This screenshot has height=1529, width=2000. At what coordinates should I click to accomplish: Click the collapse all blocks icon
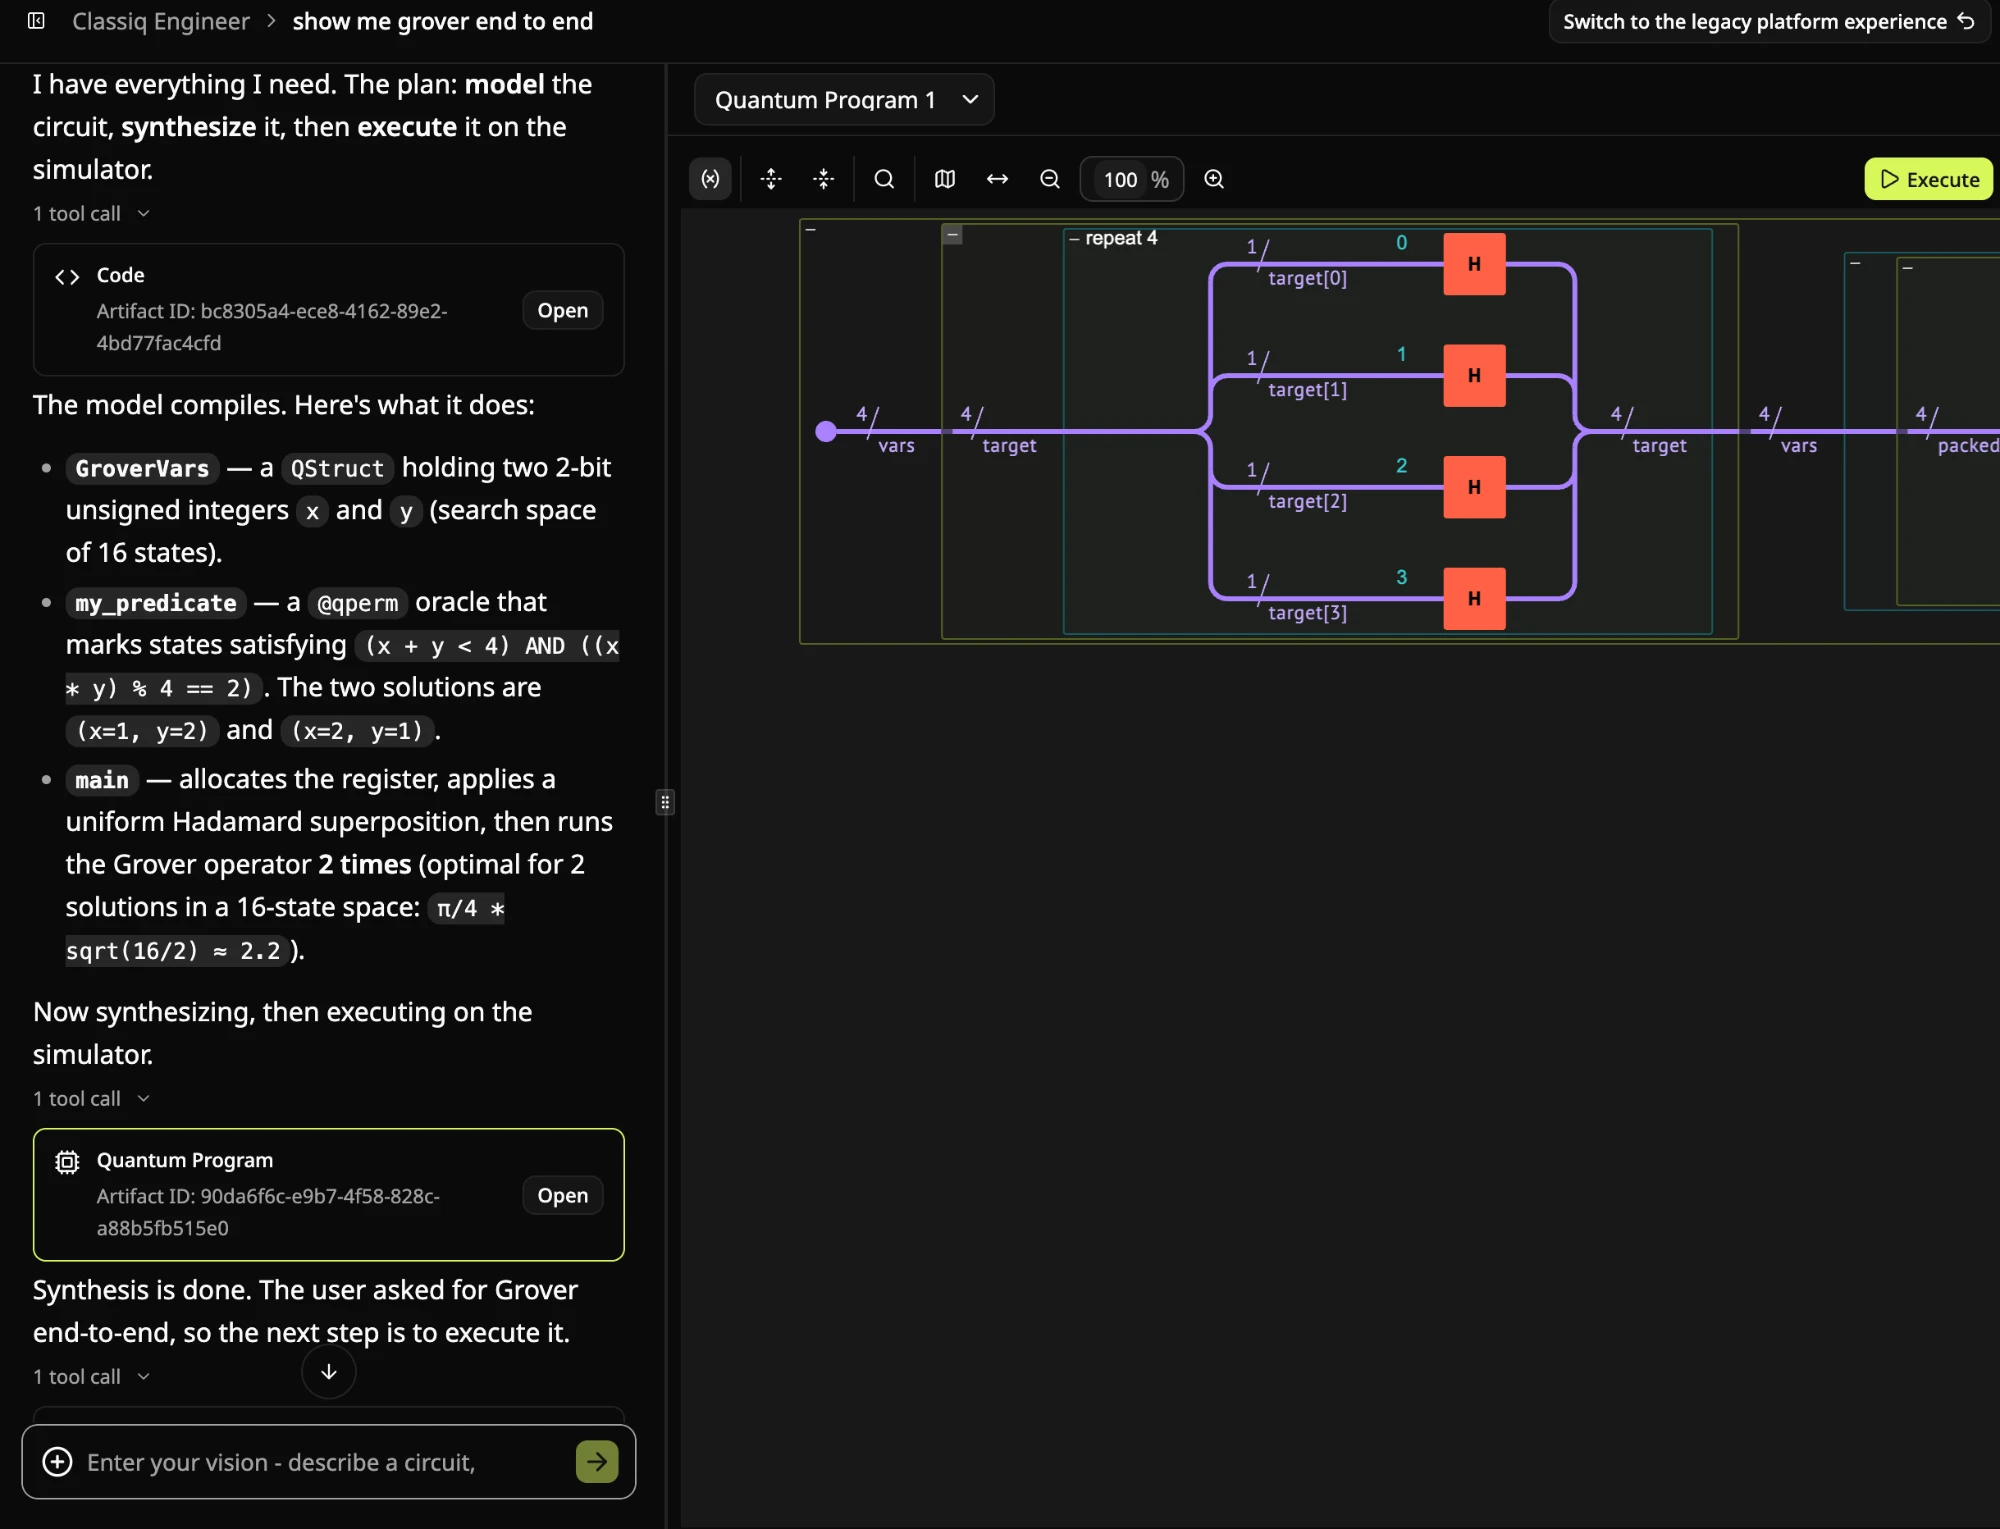click(824, 179)
